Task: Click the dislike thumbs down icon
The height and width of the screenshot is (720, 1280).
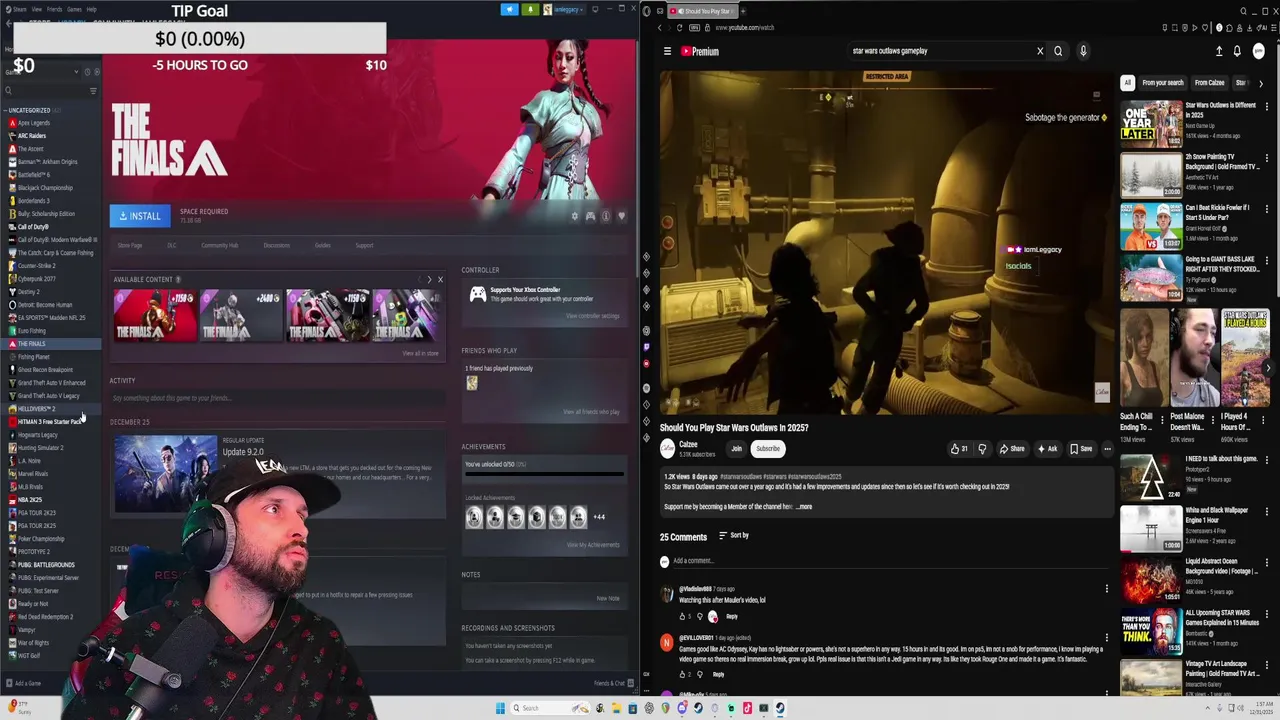Action: [x=982, y=449]
